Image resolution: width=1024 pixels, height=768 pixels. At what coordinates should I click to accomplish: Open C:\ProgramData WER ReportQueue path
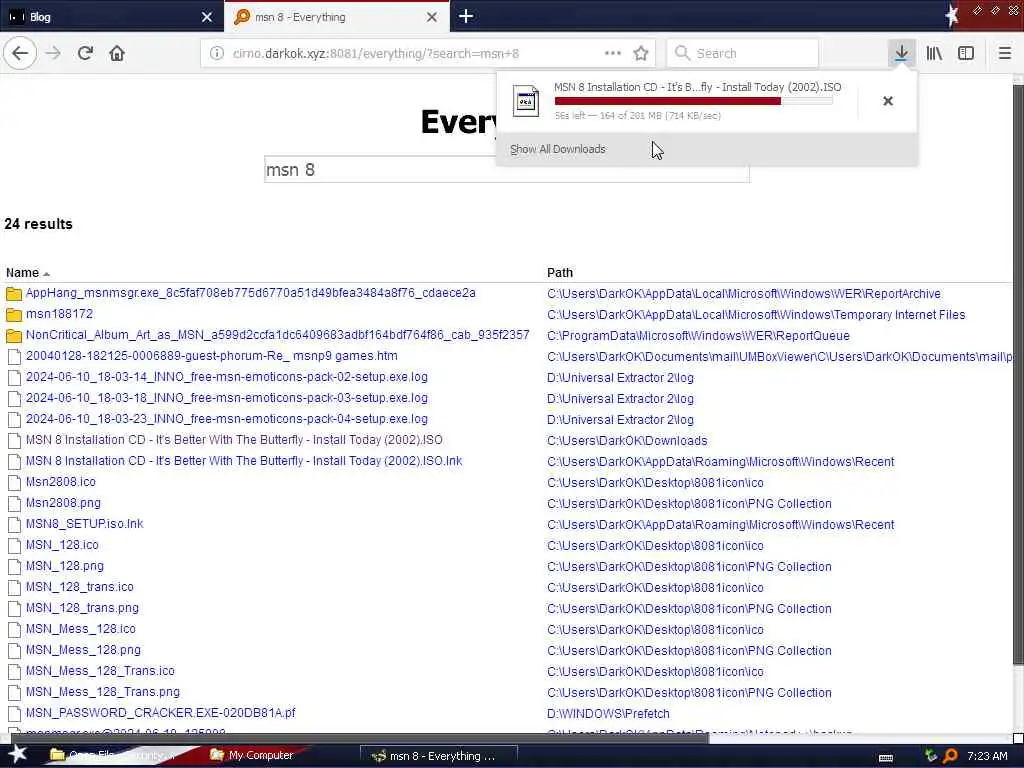[698, 336]
